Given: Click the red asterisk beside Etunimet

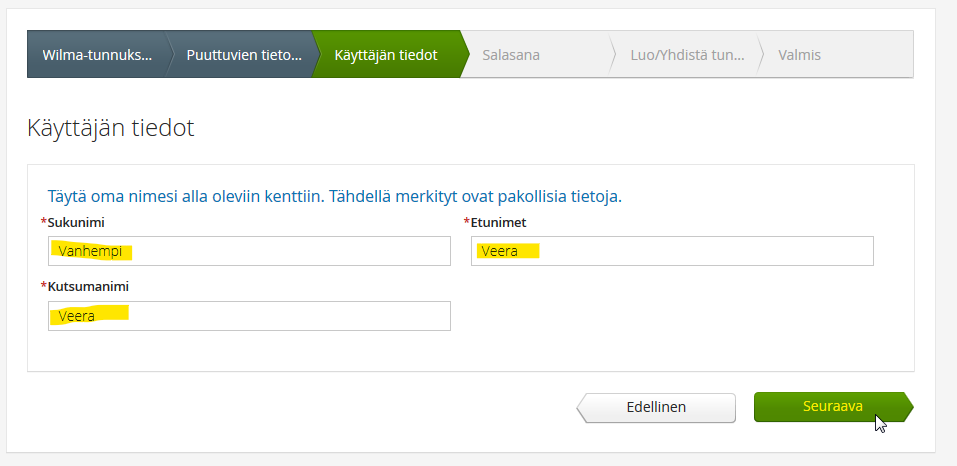Looking at the screenshot, I should pyautogui.click(x=467, y=221).
